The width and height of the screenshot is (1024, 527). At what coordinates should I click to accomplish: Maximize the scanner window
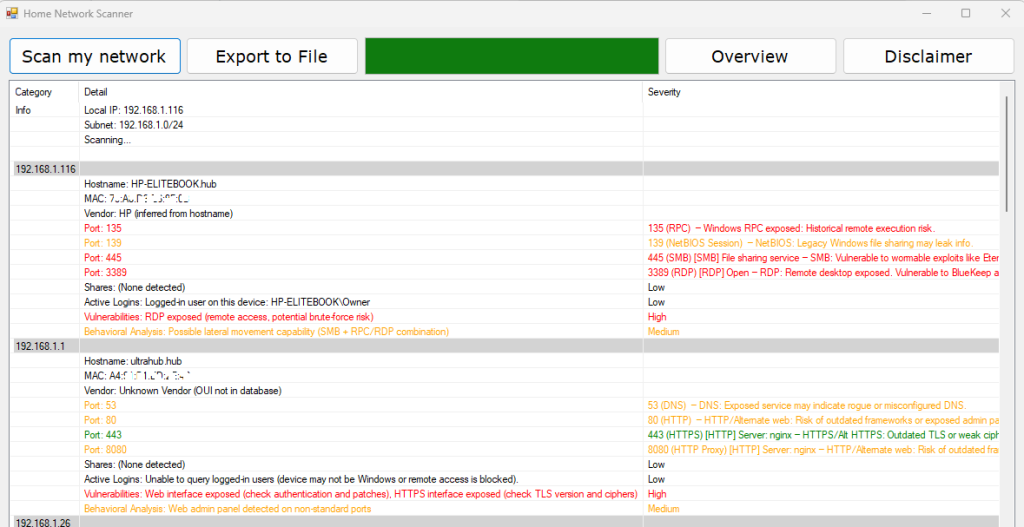coord(965,14)
